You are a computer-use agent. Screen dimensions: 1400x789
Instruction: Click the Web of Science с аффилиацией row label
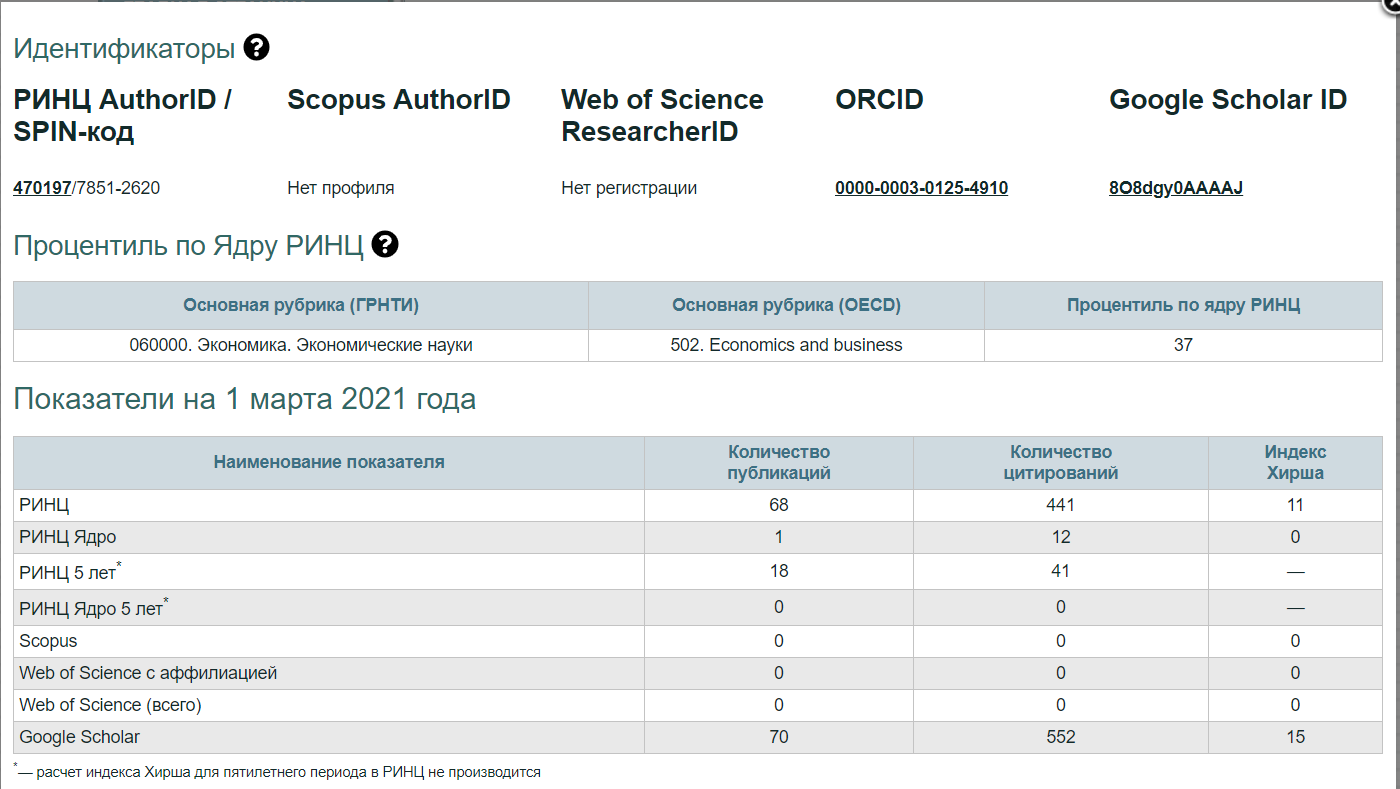[x=148, y=674]
